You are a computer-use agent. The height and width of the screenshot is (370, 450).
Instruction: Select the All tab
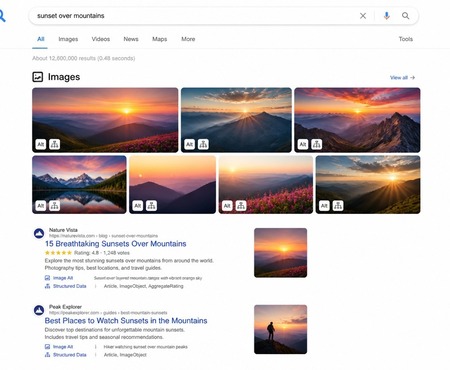41,39
